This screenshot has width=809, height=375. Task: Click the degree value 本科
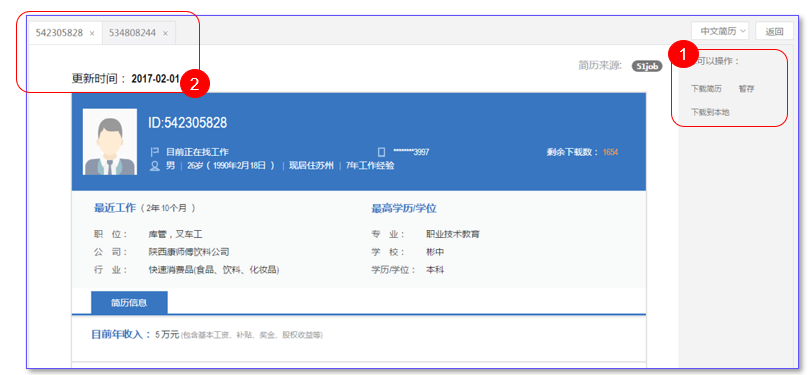(435, 270)
